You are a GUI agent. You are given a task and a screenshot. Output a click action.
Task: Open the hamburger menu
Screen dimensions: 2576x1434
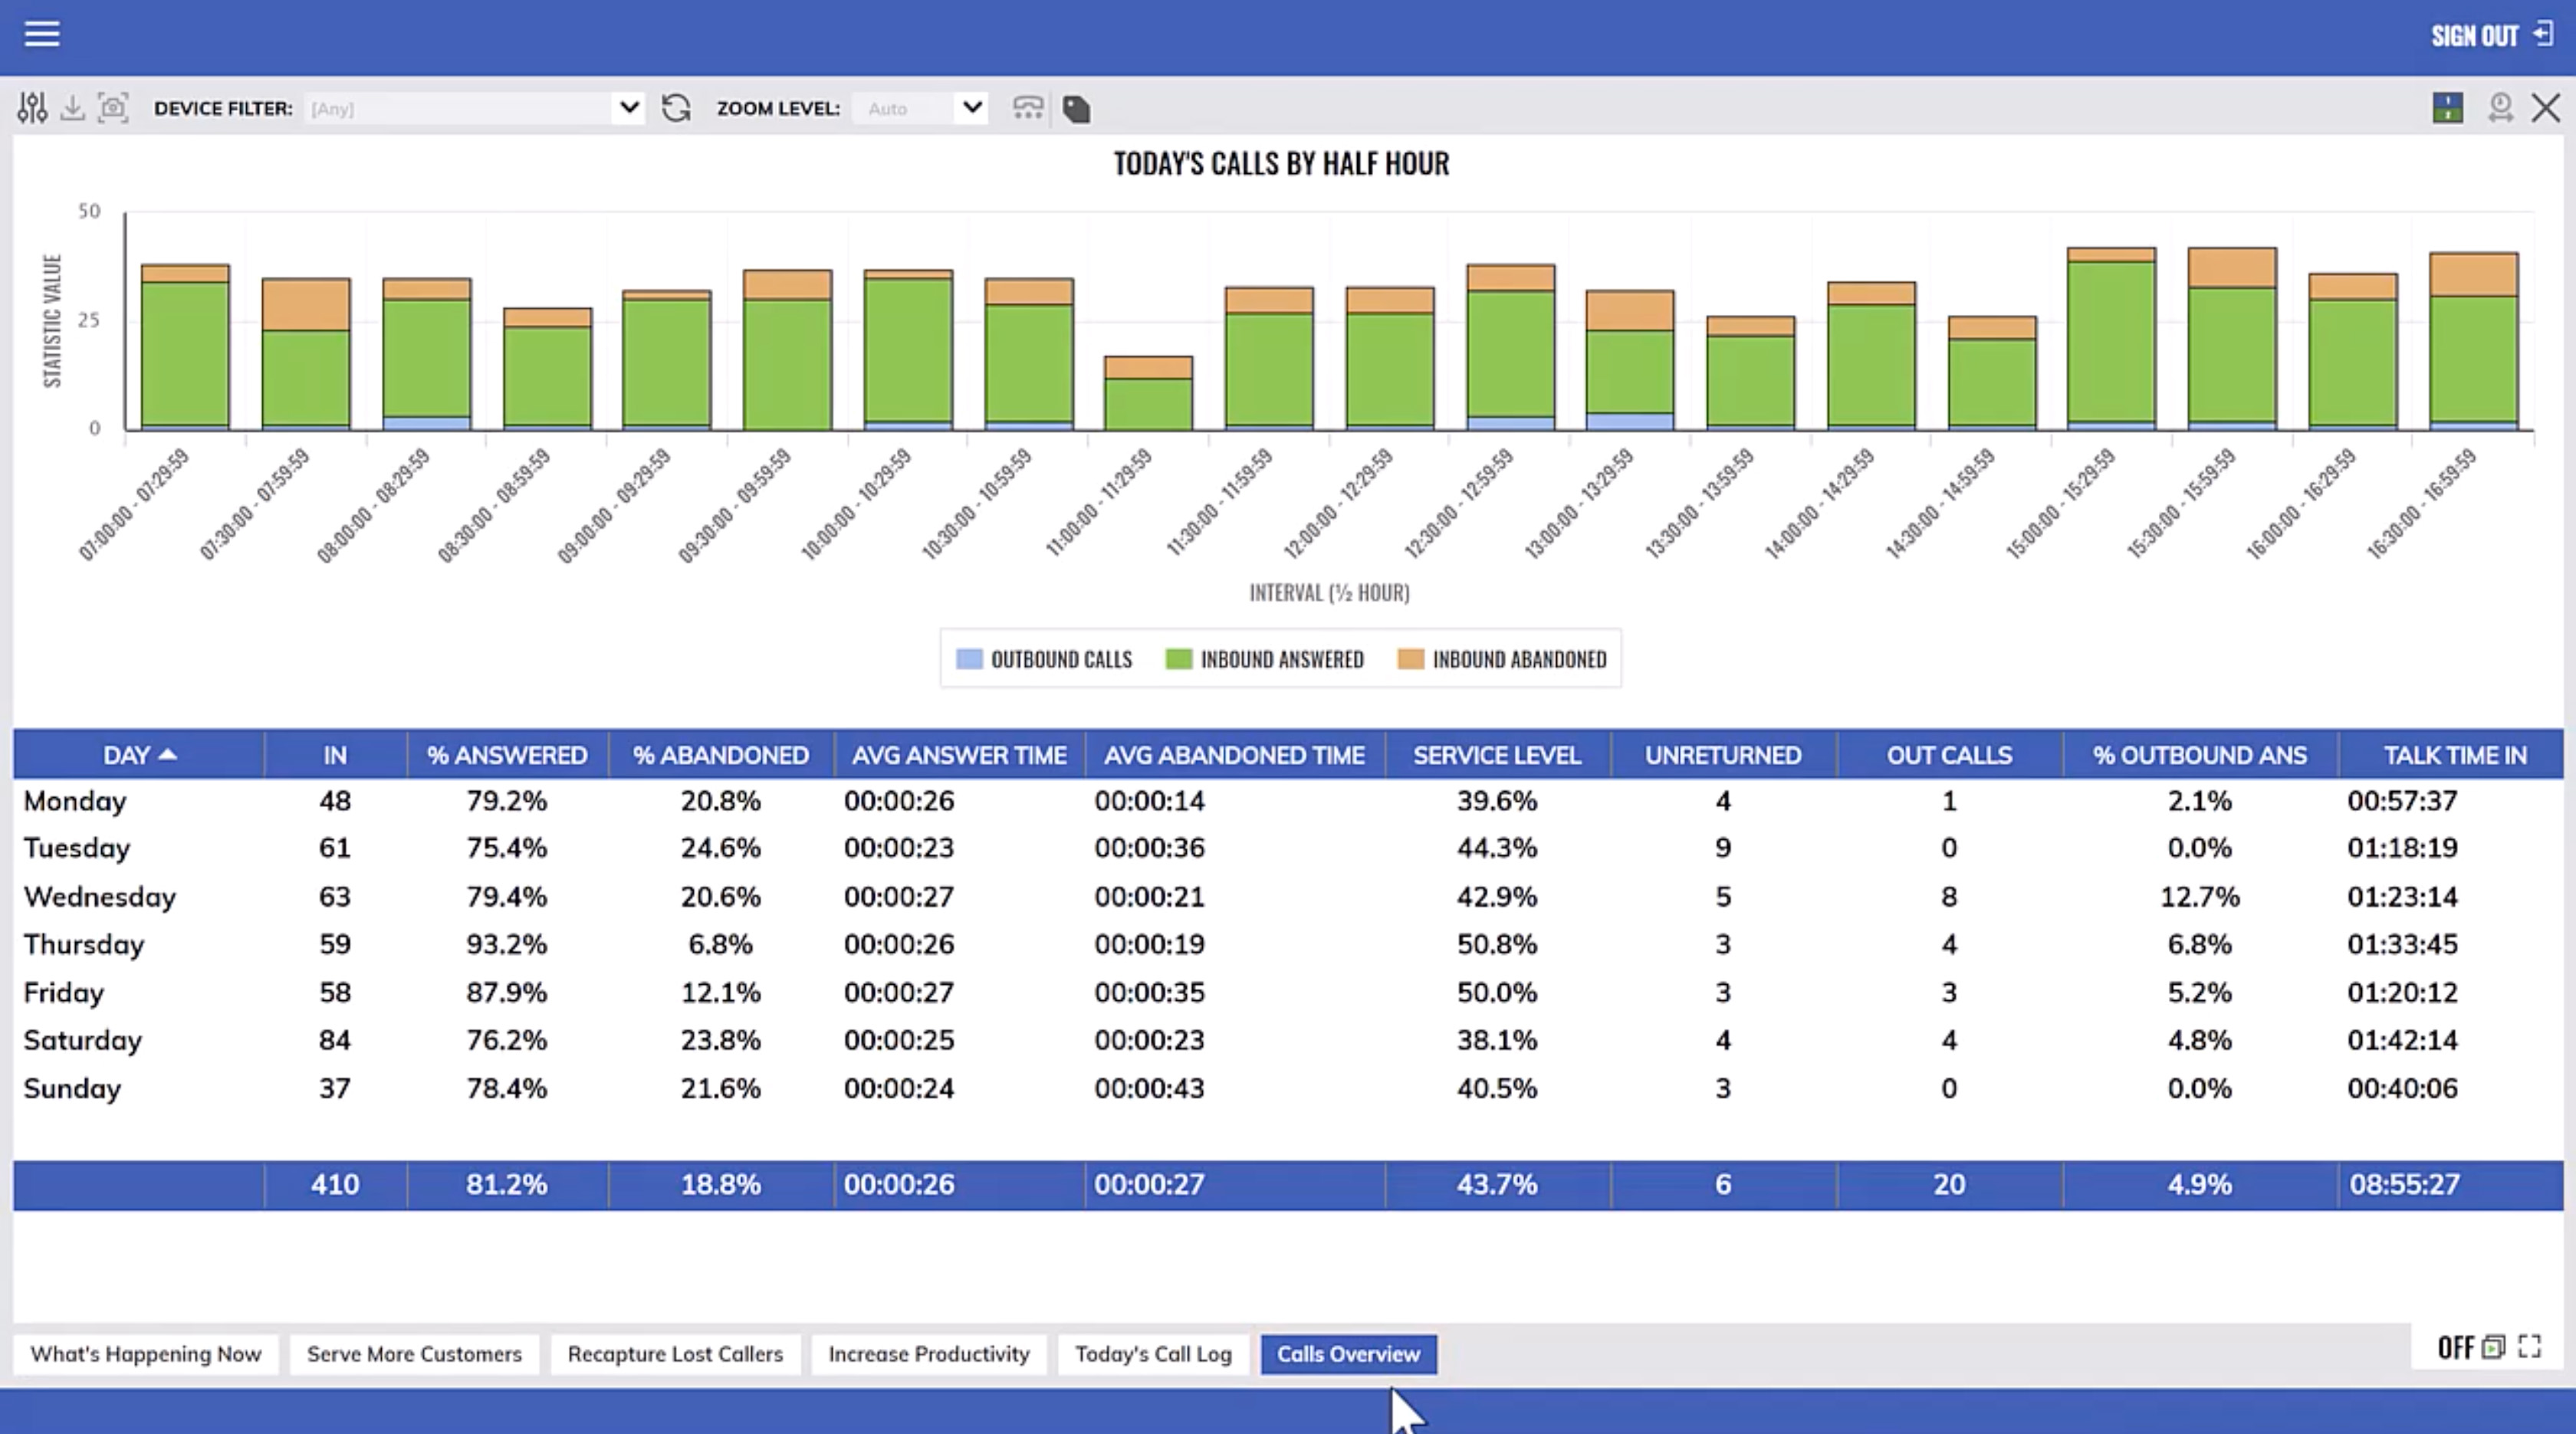41,34
